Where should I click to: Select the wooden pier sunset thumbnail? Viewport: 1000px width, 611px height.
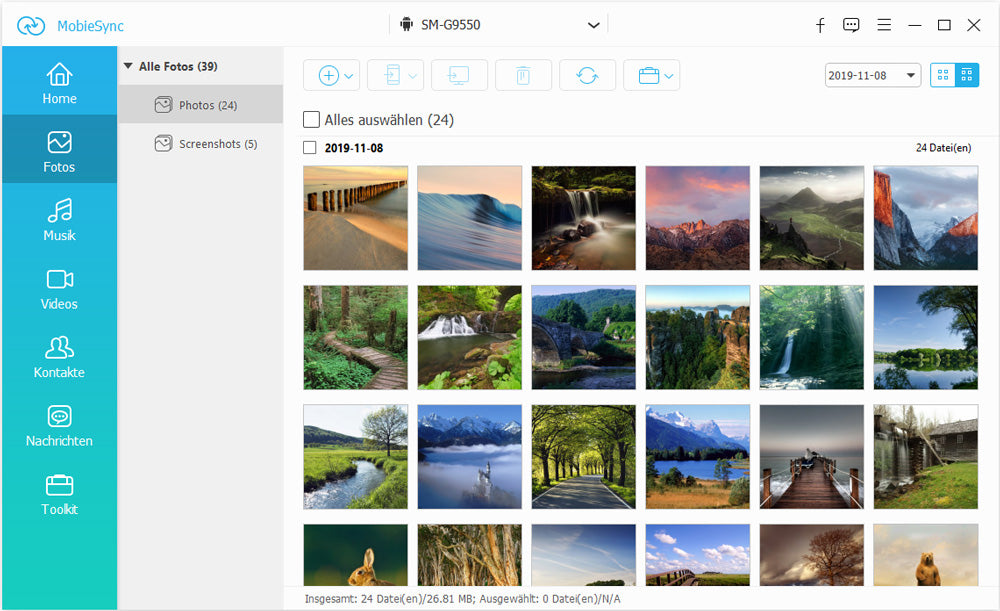point(811,456)
